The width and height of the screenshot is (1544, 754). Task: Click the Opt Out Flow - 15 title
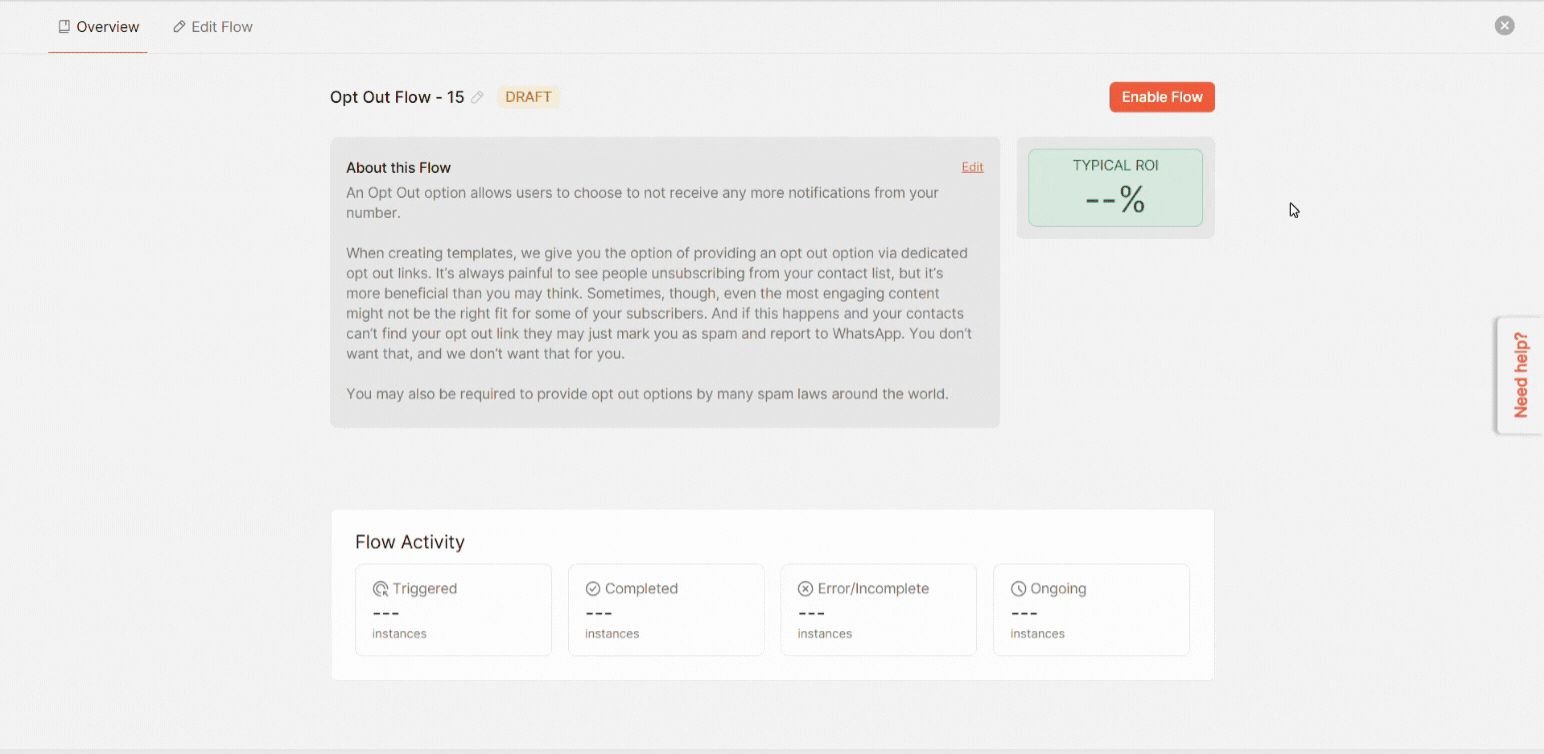pyautogui.click(x=397, y=97)
